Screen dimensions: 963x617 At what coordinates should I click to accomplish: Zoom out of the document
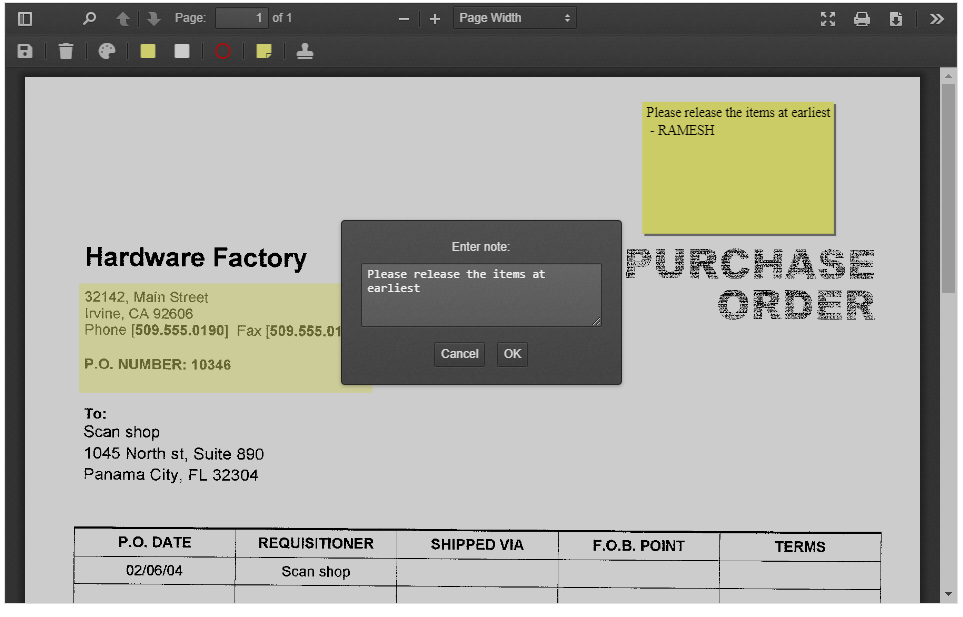(403, 18)
